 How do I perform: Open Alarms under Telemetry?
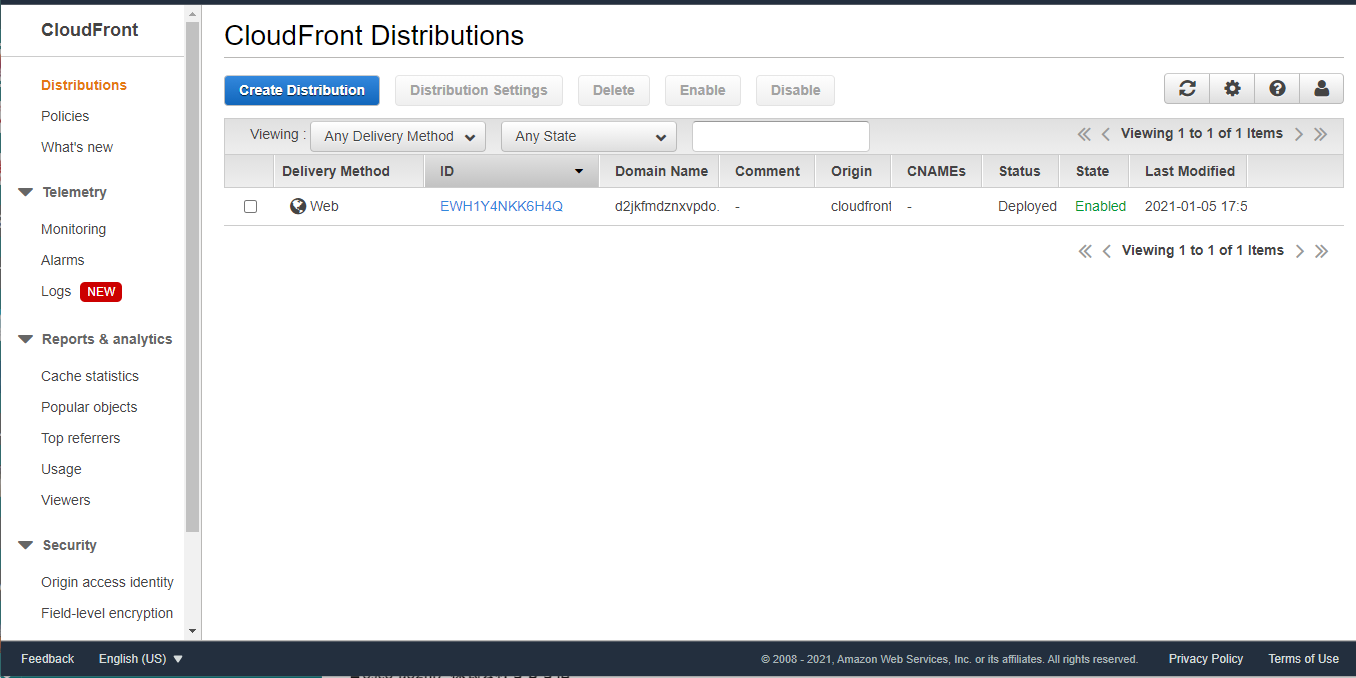(63, 260)
